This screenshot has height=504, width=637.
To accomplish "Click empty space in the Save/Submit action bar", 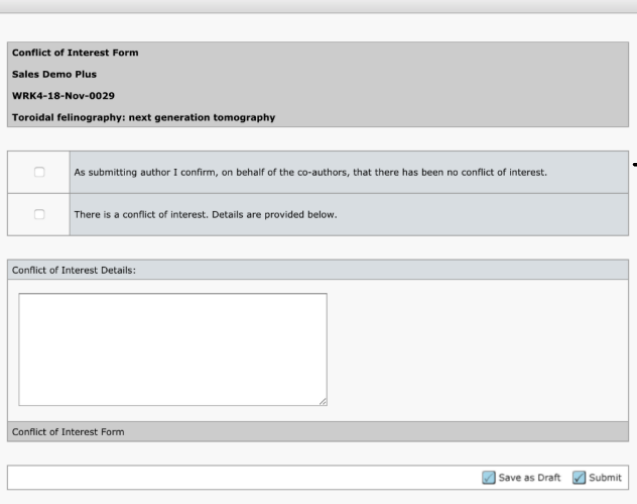I will tap(244, 478).
